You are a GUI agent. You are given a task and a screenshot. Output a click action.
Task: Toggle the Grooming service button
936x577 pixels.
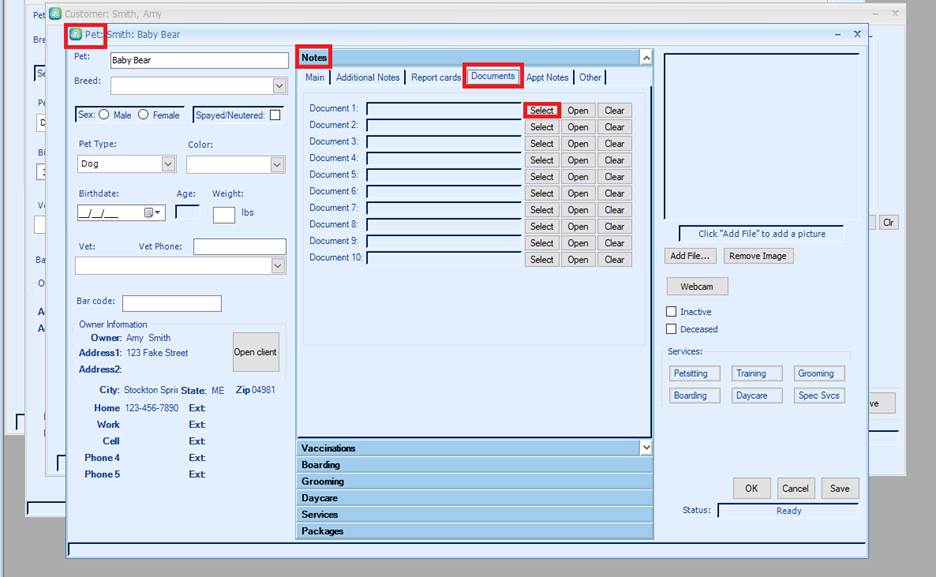[815, 374]
